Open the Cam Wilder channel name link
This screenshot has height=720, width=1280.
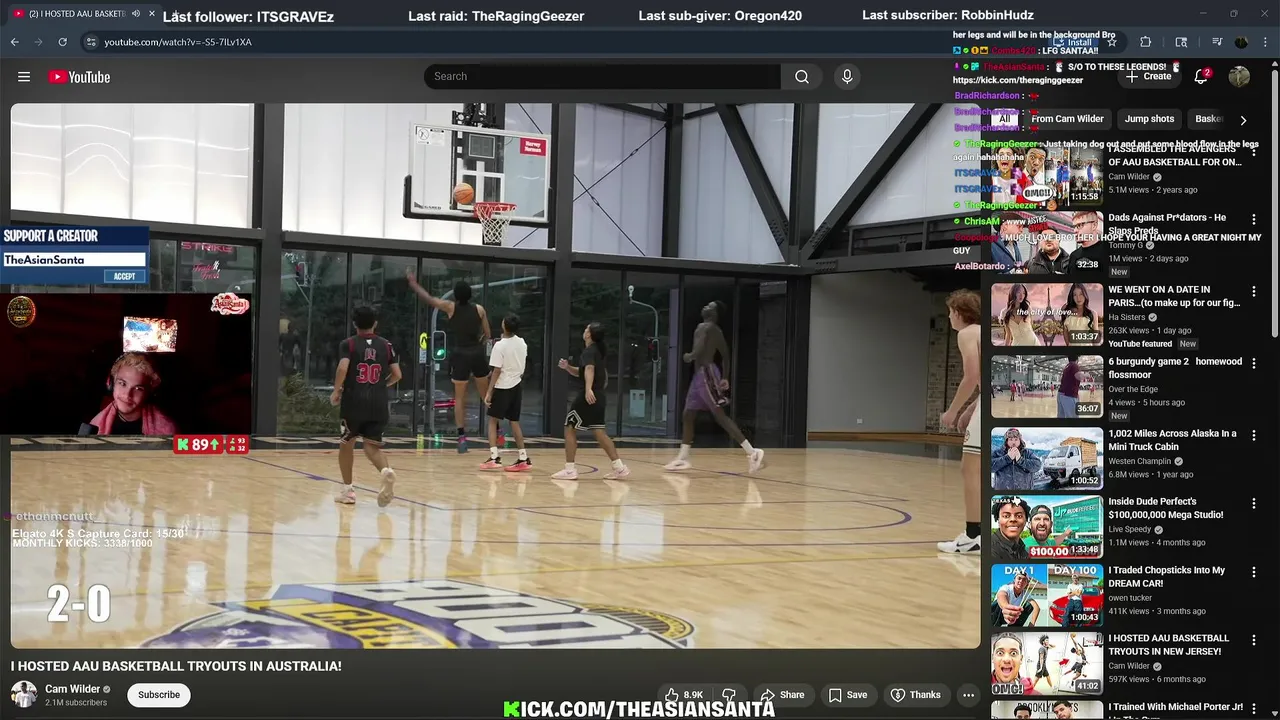(x=72, y=689)
